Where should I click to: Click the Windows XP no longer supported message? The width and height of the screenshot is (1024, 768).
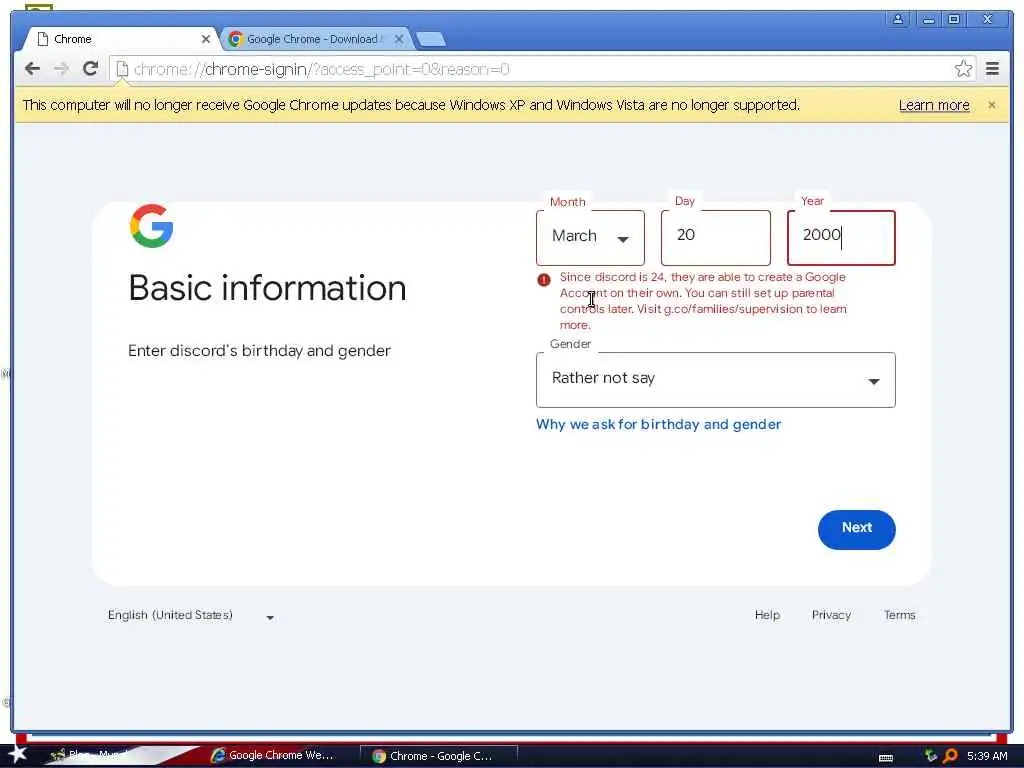[x=411, y=105]
